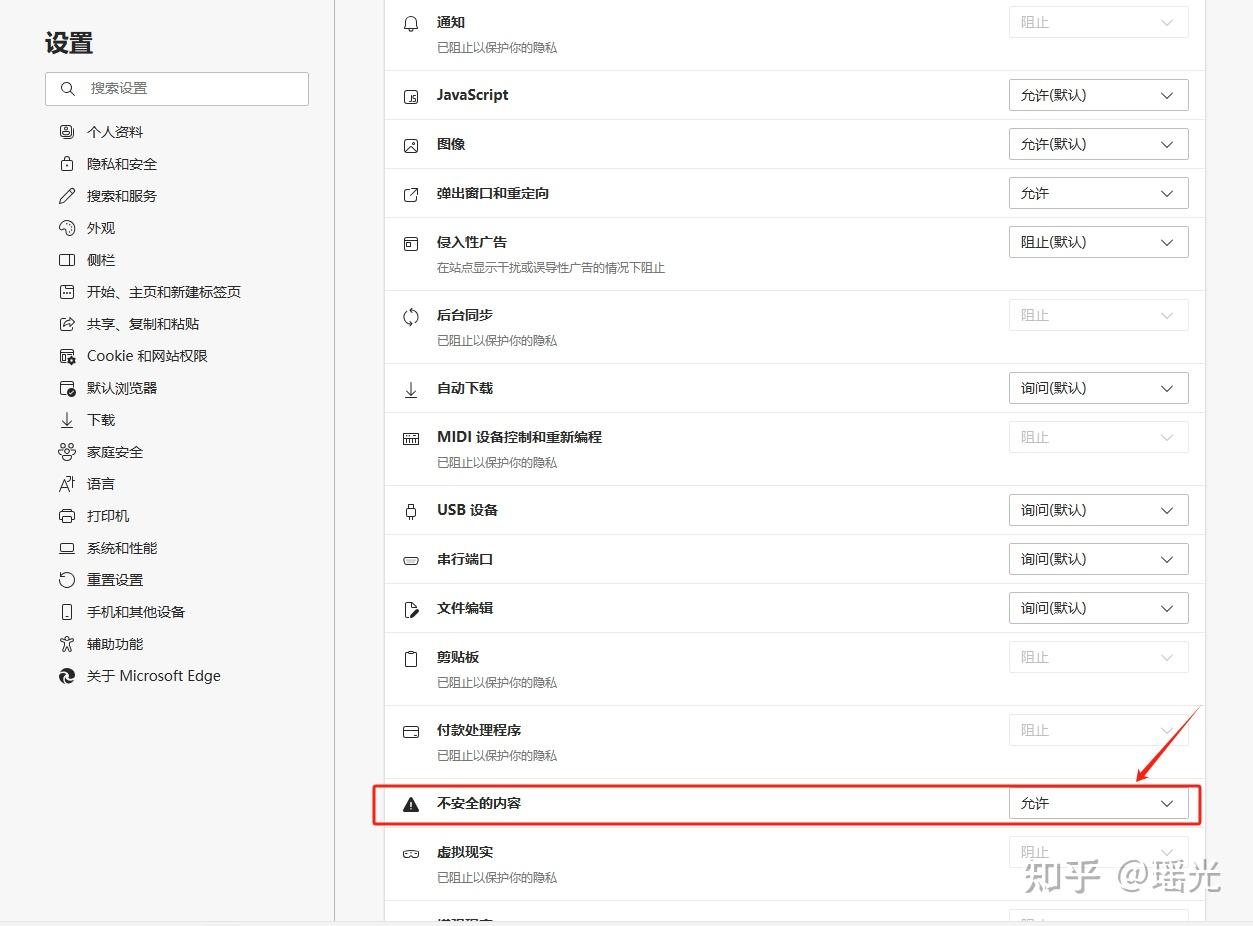Open the 侵入性广告 permission dropdown
Screen dimensions: 1253x926
[1098, 242]
